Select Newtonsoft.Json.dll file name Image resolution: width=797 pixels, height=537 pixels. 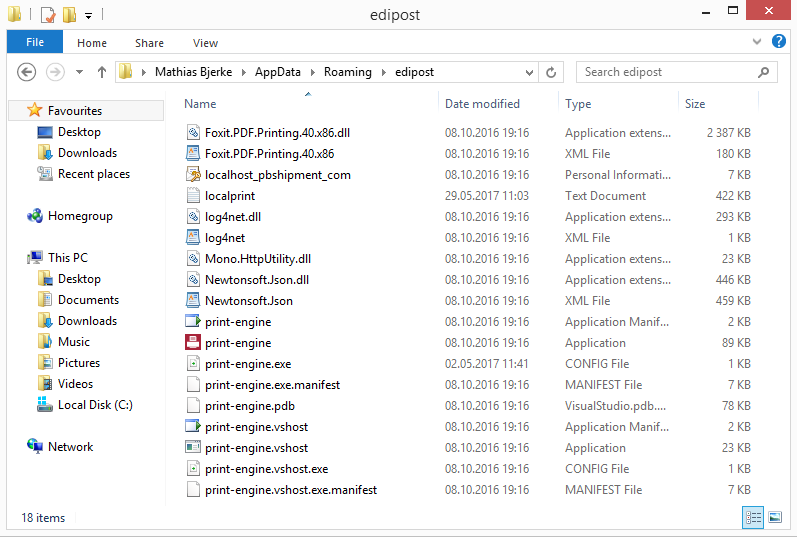pyautogui.click(x=257, y=280)
